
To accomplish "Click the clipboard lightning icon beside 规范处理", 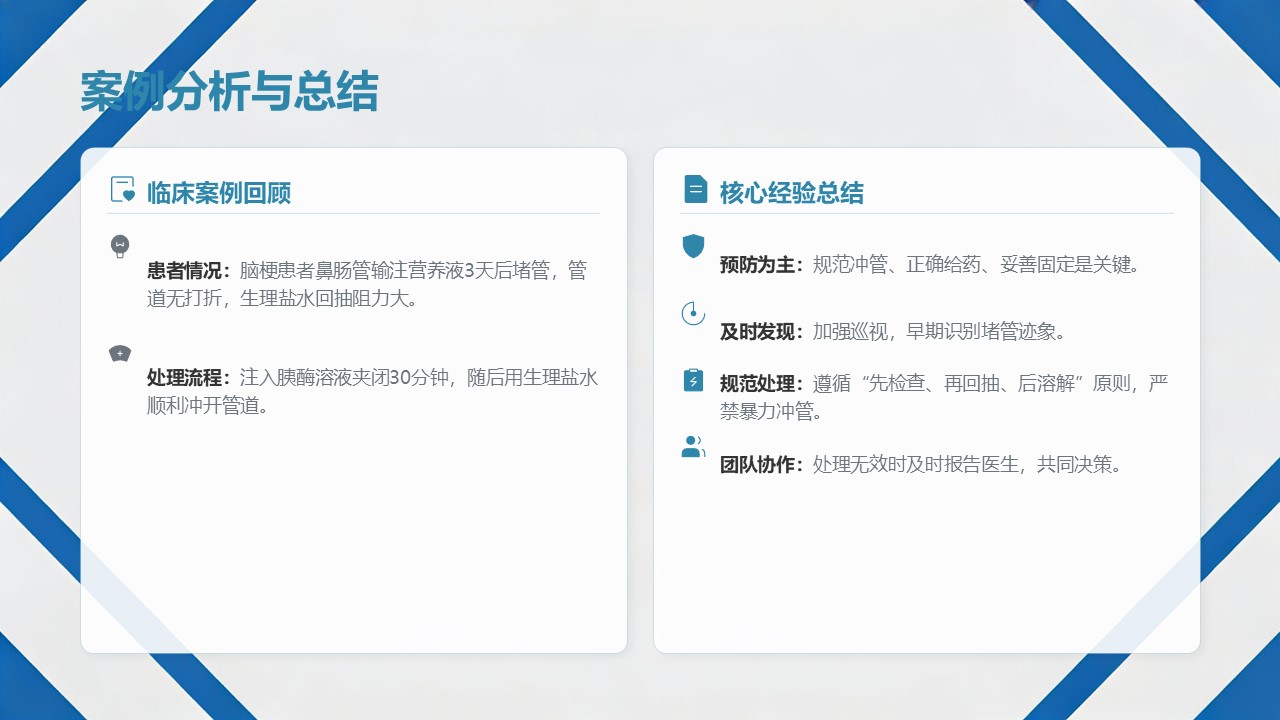I will [693, 380].
